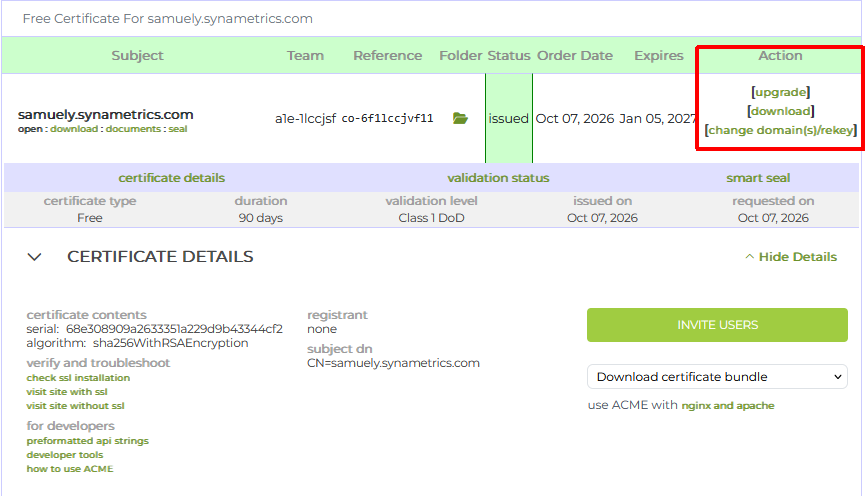
Task: Click documents link under subject name
Action: 133,129
